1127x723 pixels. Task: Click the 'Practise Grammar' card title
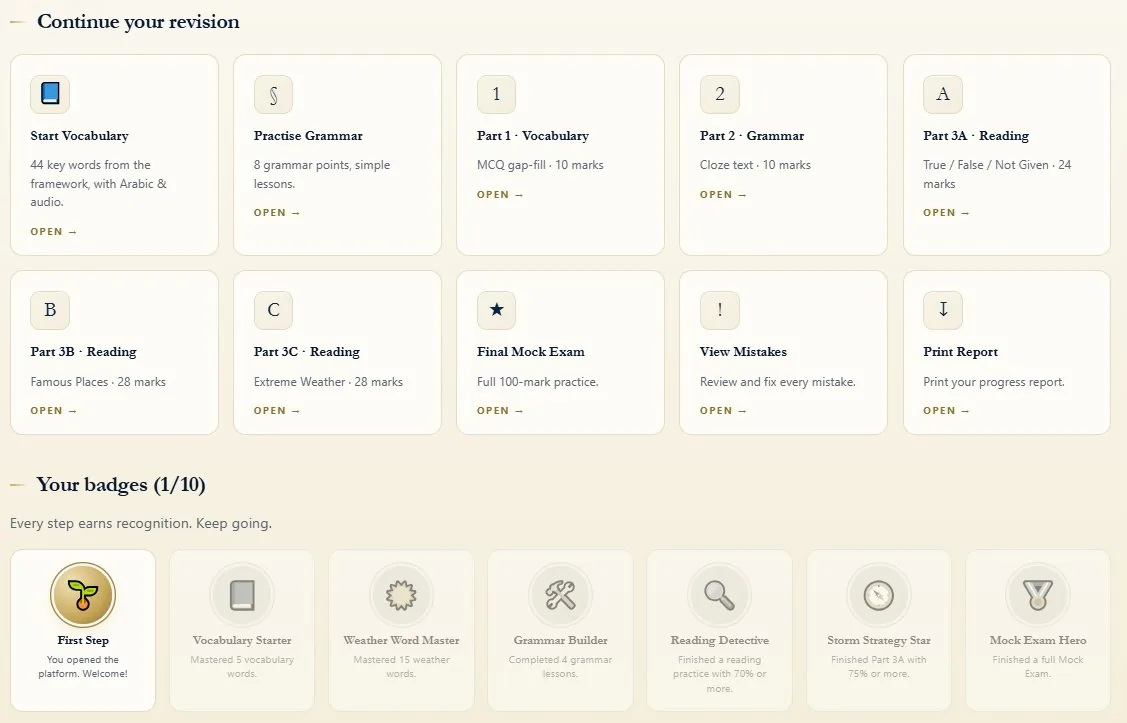(x=308, y=136)
